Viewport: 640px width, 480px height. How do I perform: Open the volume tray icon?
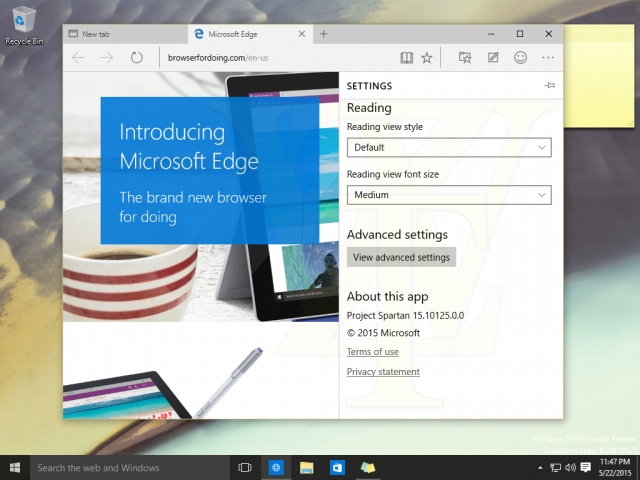click(x=570, y=468)
